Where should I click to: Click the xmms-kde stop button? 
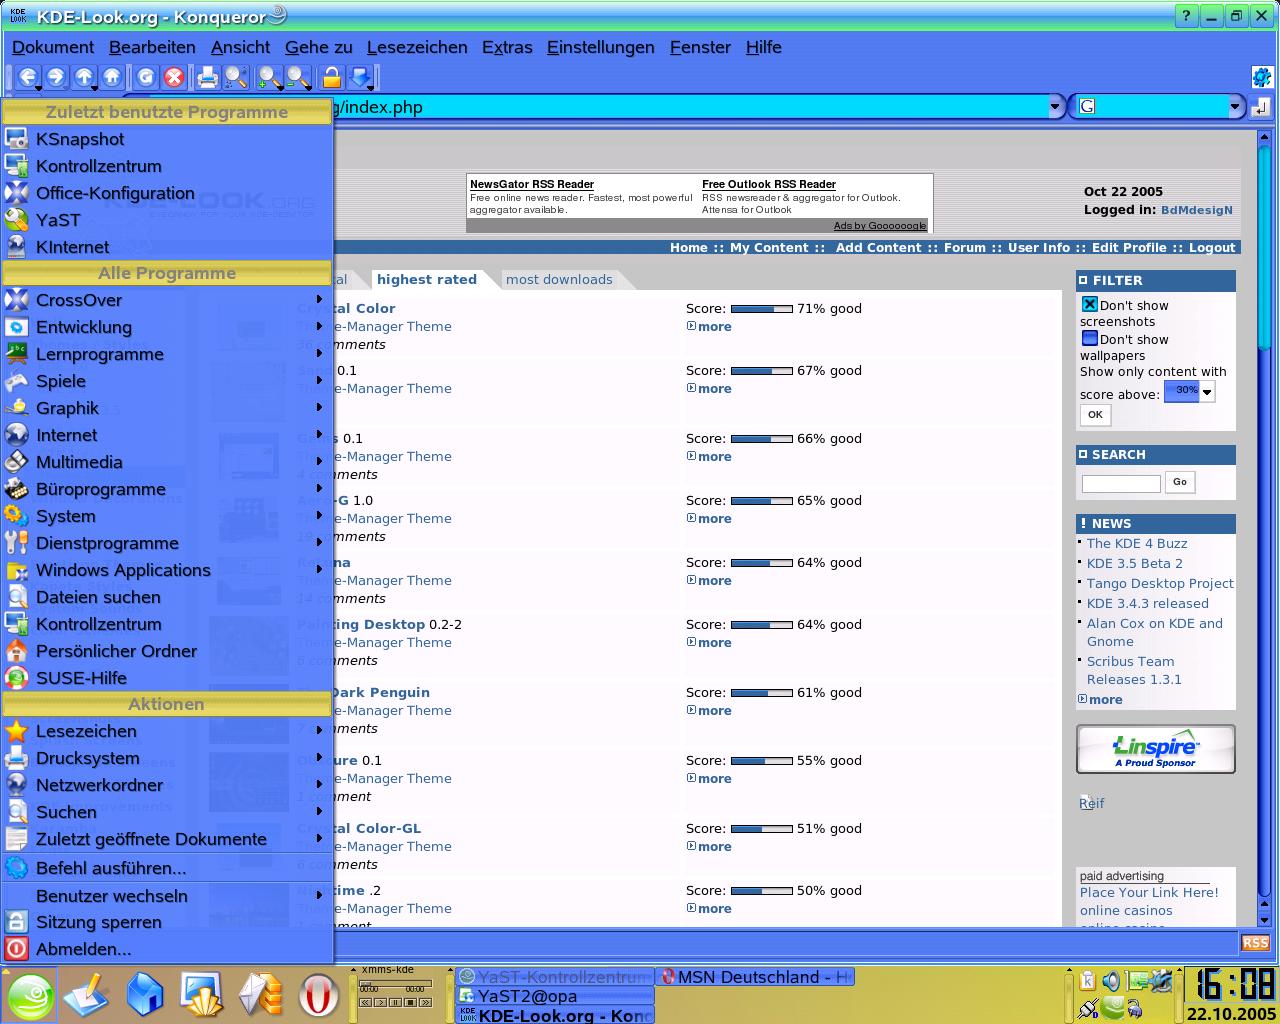(410, 1002)
